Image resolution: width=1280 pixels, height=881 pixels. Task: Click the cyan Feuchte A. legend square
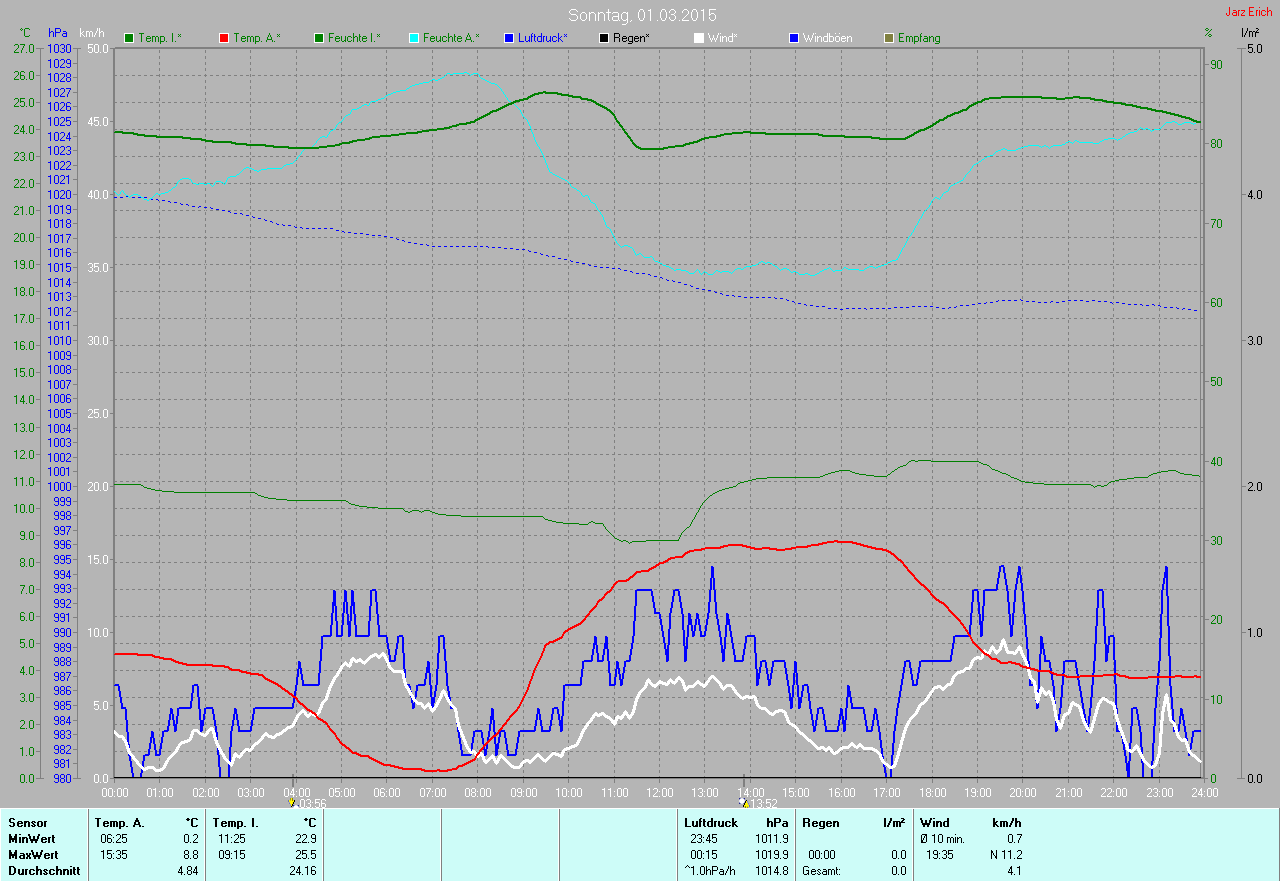tap(414, 38)
